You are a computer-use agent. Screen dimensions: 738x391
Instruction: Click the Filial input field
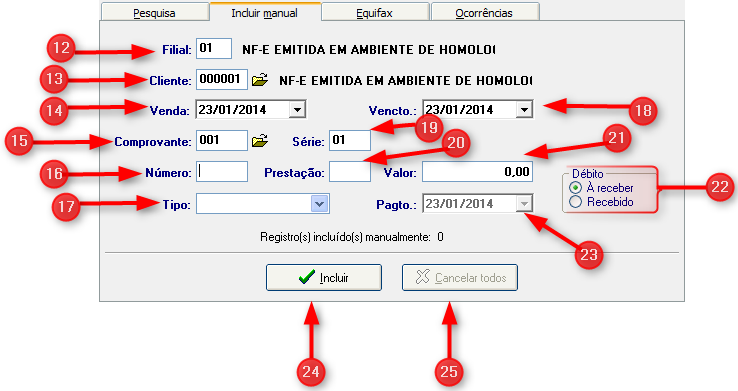click(214, 48)
